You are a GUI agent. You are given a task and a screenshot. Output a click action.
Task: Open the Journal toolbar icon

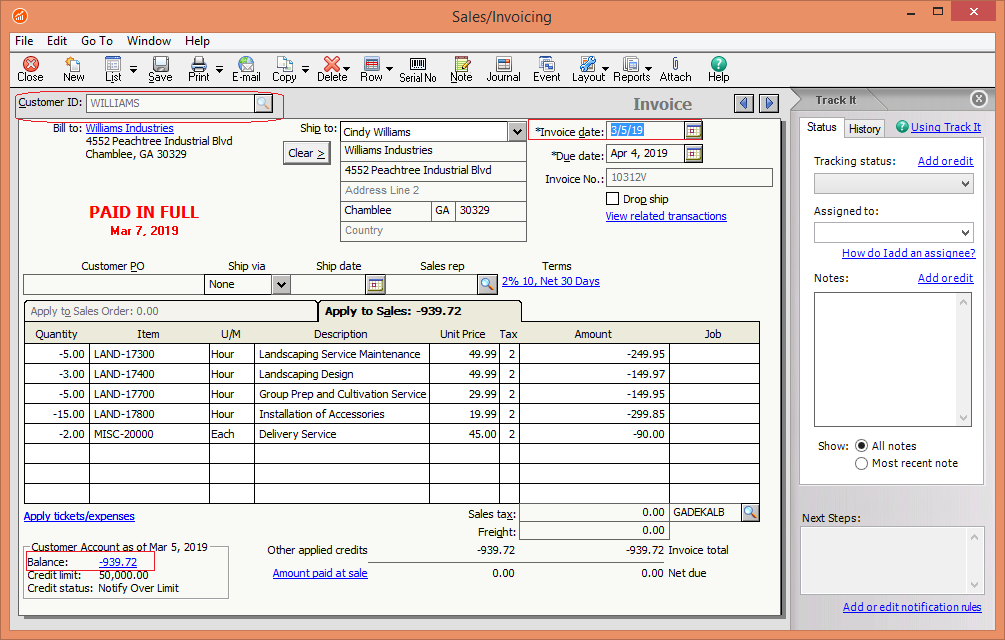pyautogui.click(x=504, y=69)
